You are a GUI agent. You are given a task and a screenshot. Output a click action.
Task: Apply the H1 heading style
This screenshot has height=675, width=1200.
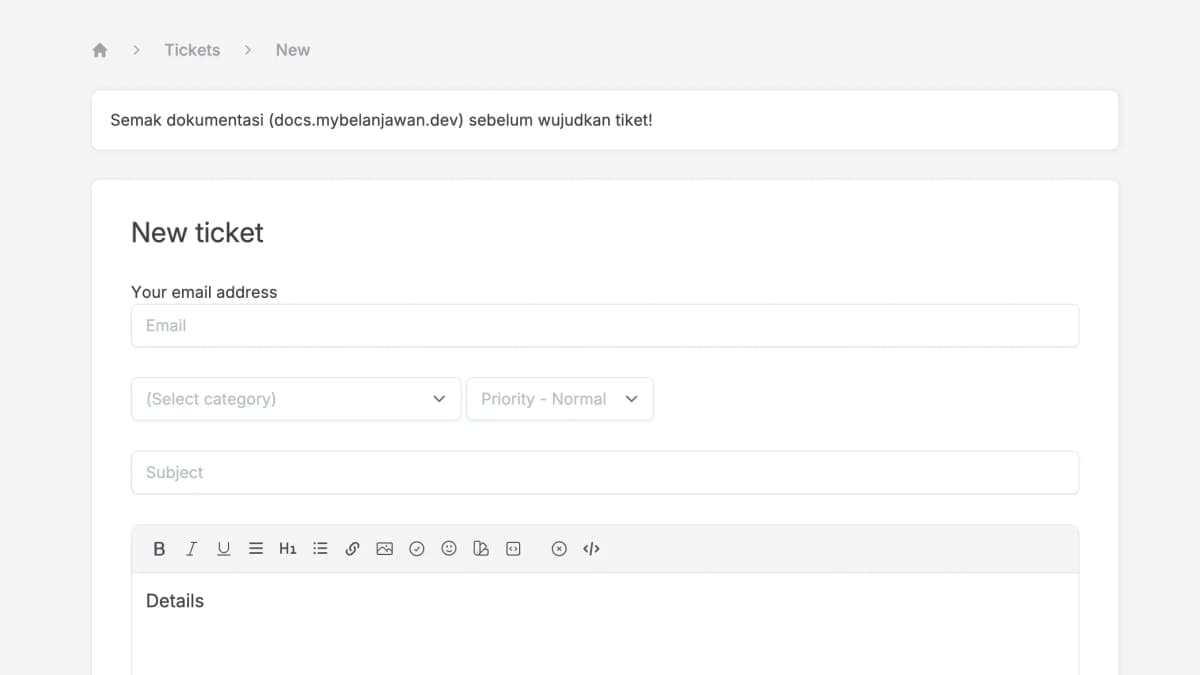288,549
